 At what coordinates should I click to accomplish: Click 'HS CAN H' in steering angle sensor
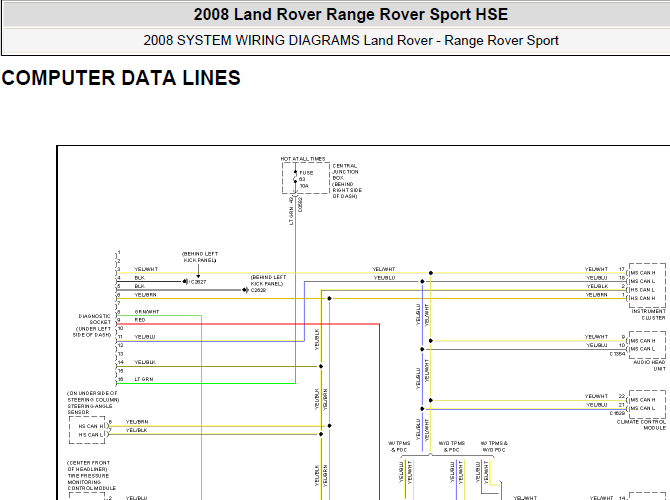click(x=91, y=426)
